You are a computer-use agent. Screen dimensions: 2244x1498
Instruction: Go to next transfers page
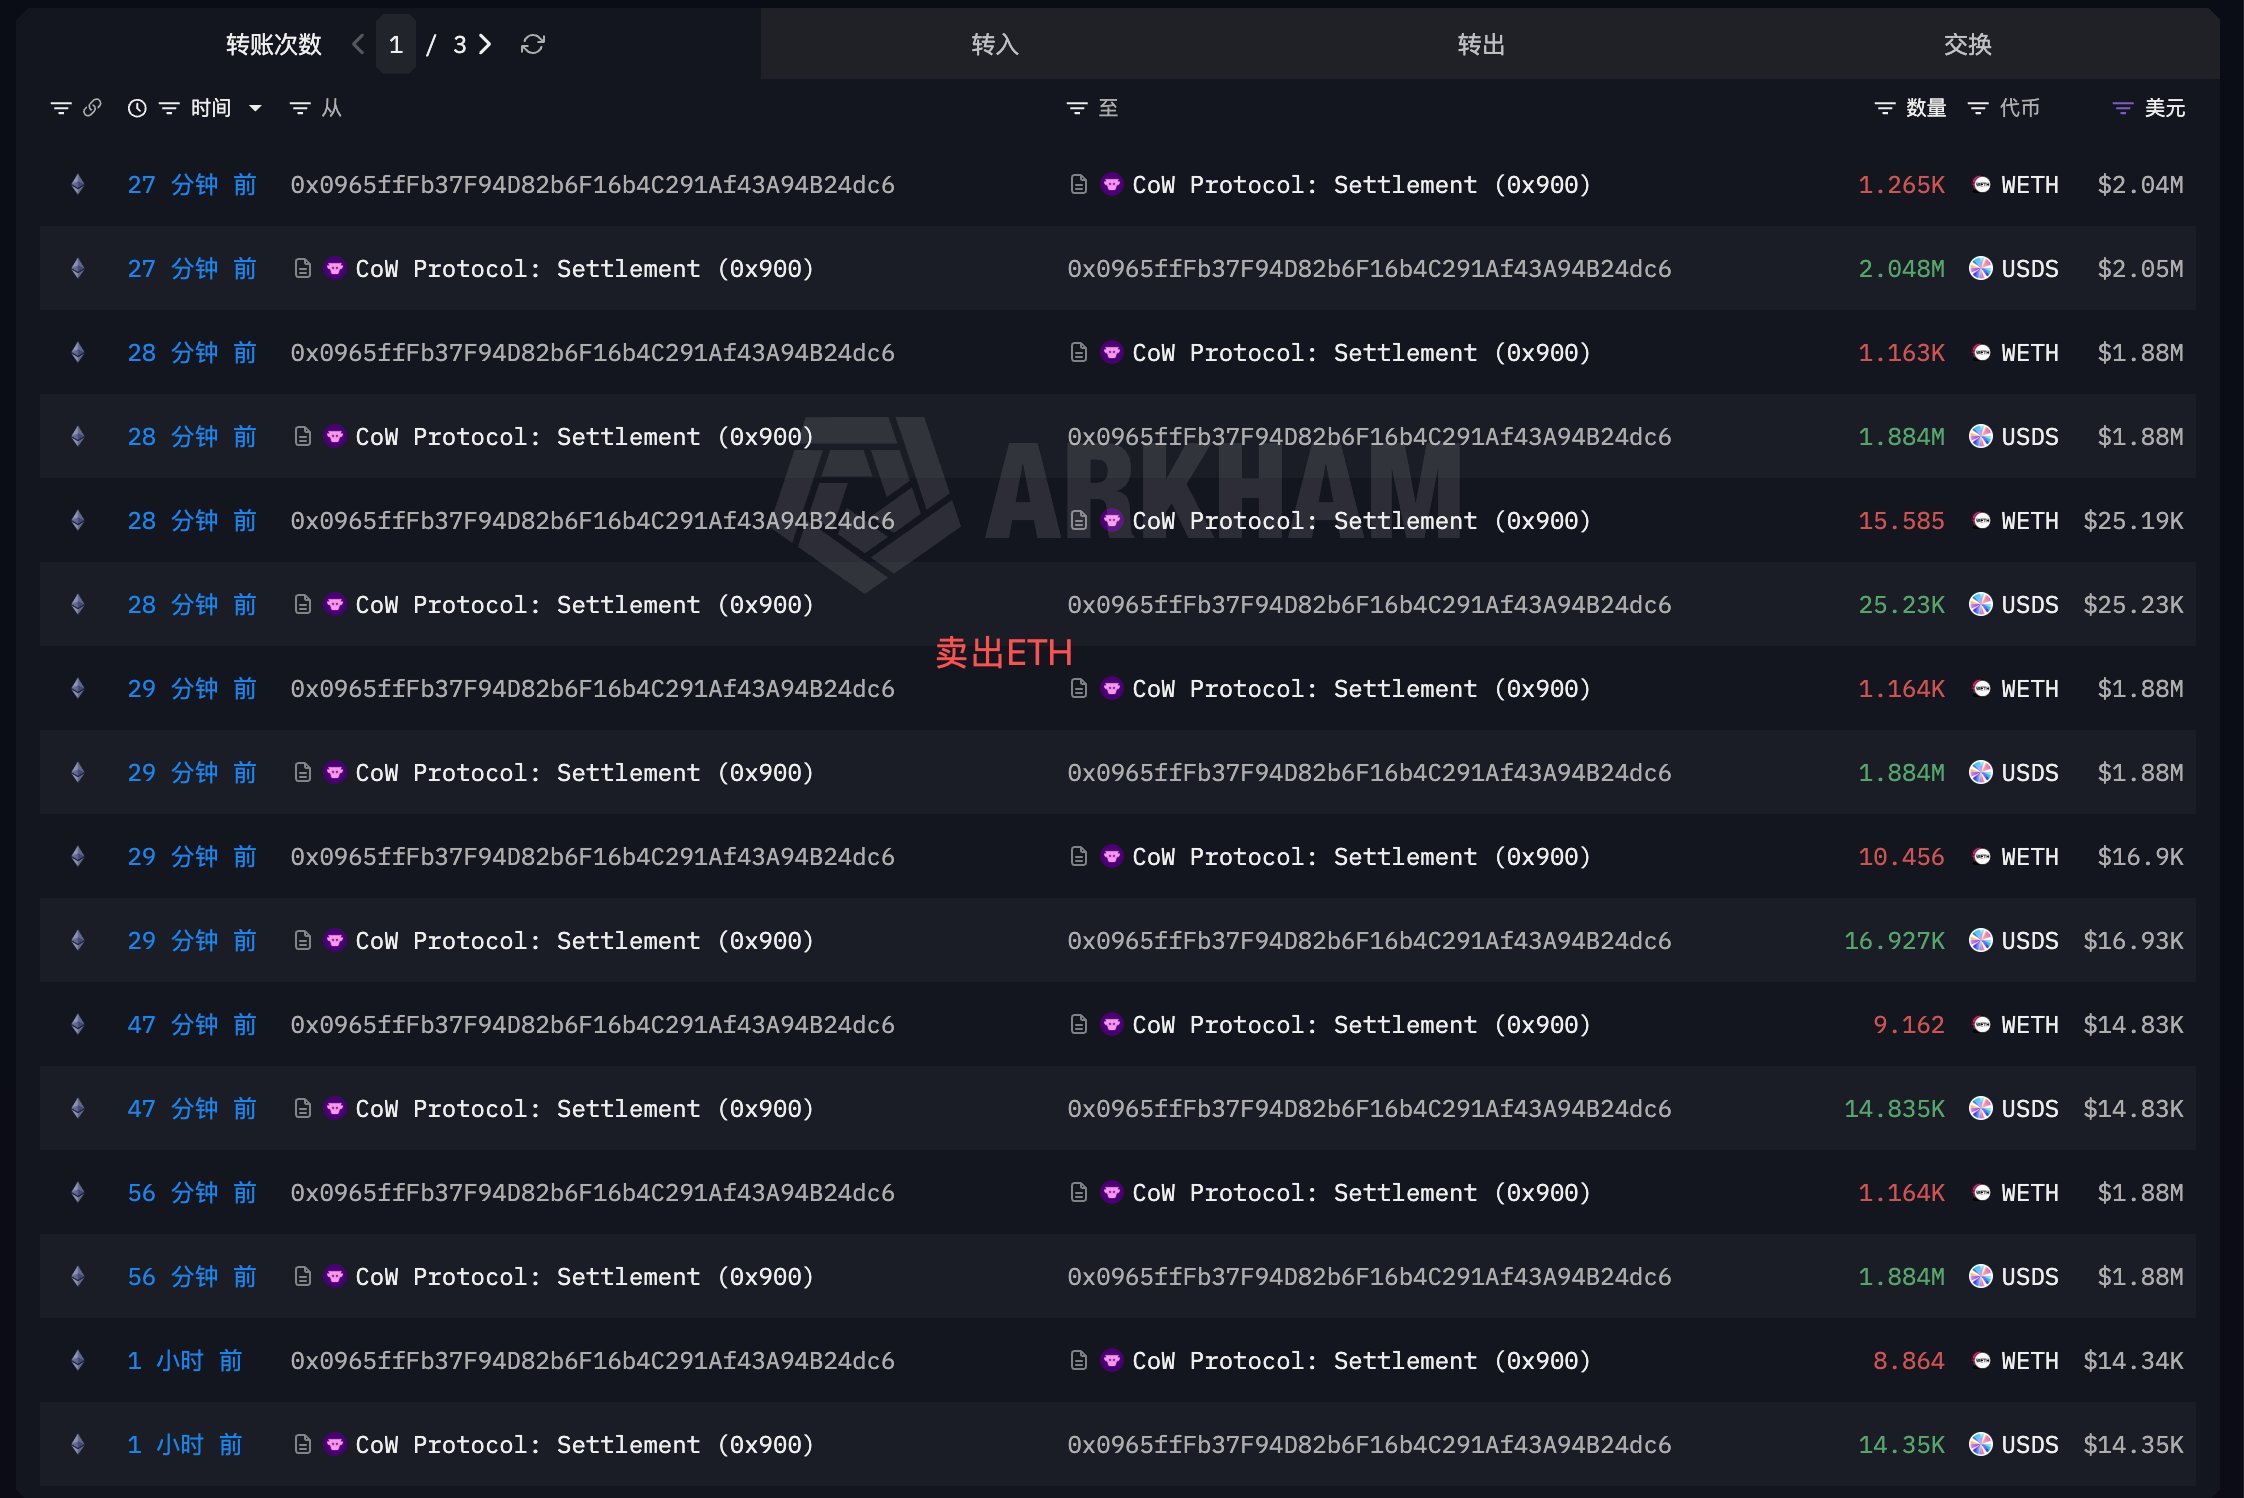click(x=485, y=44)
